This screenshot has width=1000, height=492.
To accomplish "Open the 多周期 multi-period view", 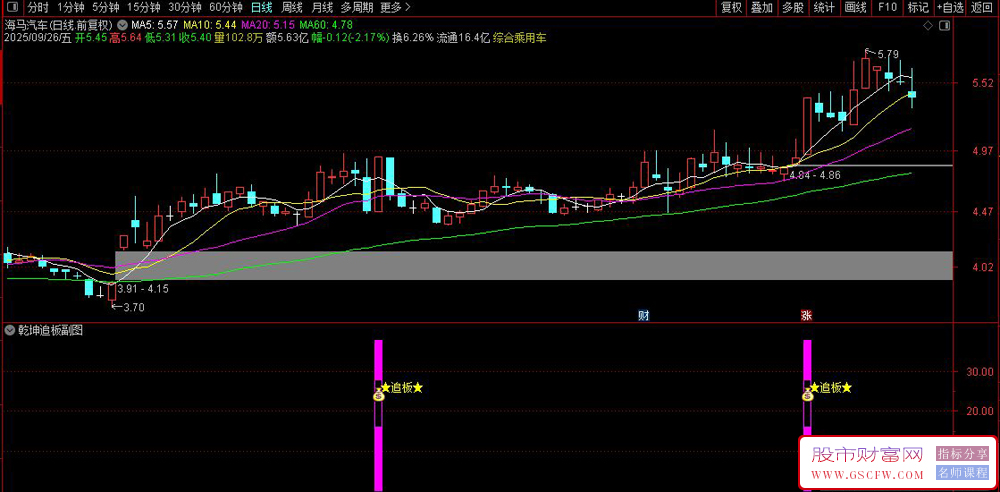I will click(x=357, y=8).
